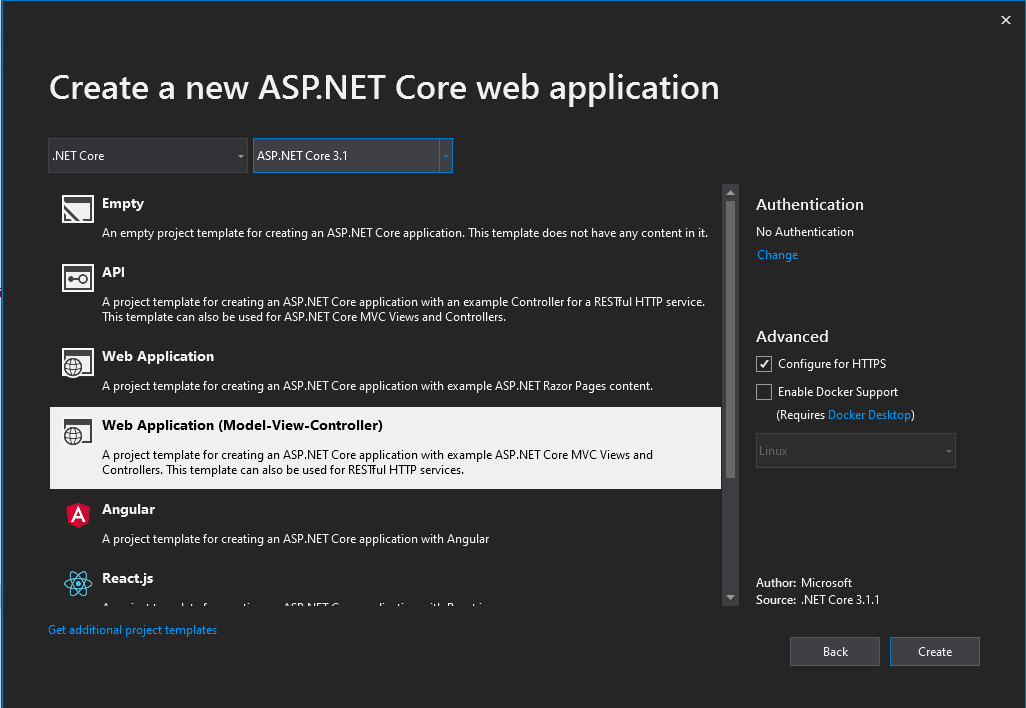Enable Docker Support checkbox
1026x708 pixels.
click(x=764, y=392)
